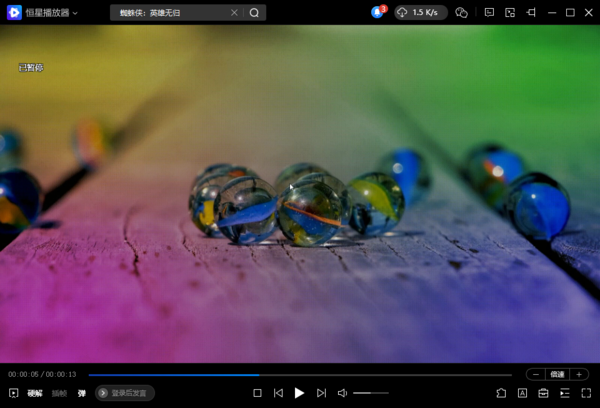The height and width of the screenshot is (408, 600).
Task: Open the download speed 1.5 K/s panel
Action: coord(420,13)
